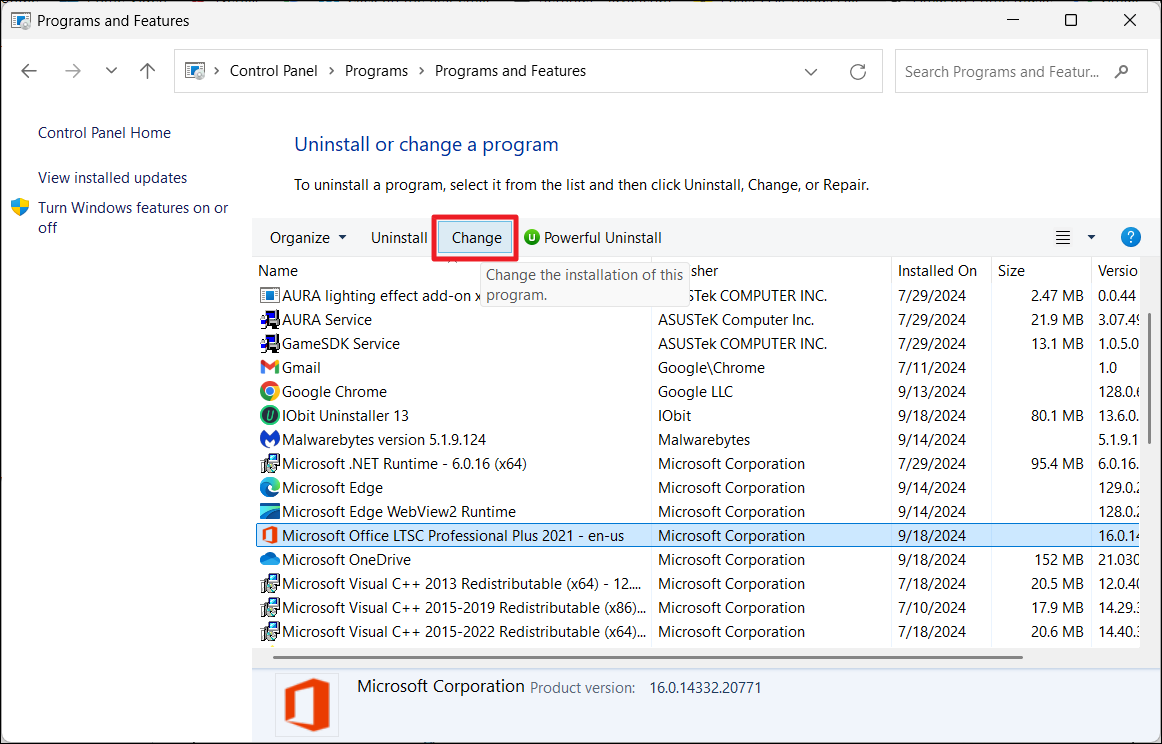Viewport: 1162px width, 744px height.
Task: Click the Gmail icon in the list
Action: [x=269, y=368]
